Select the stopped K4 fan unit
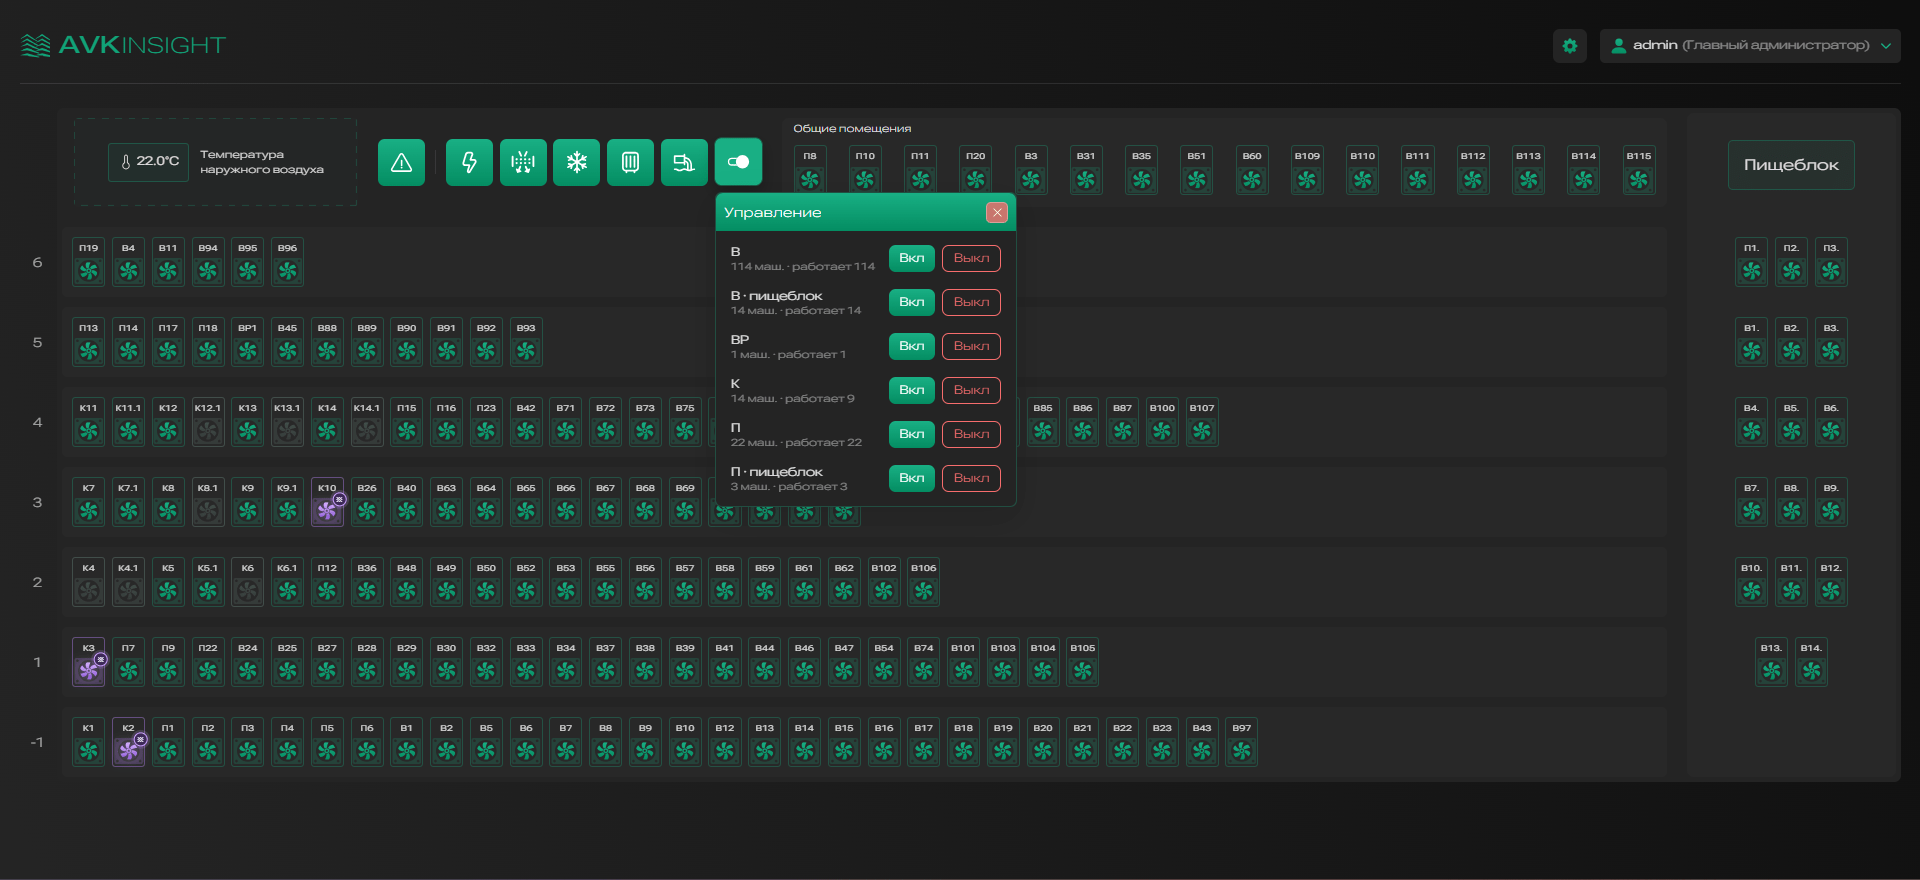 pyautogui.click(x=89, y=583)
